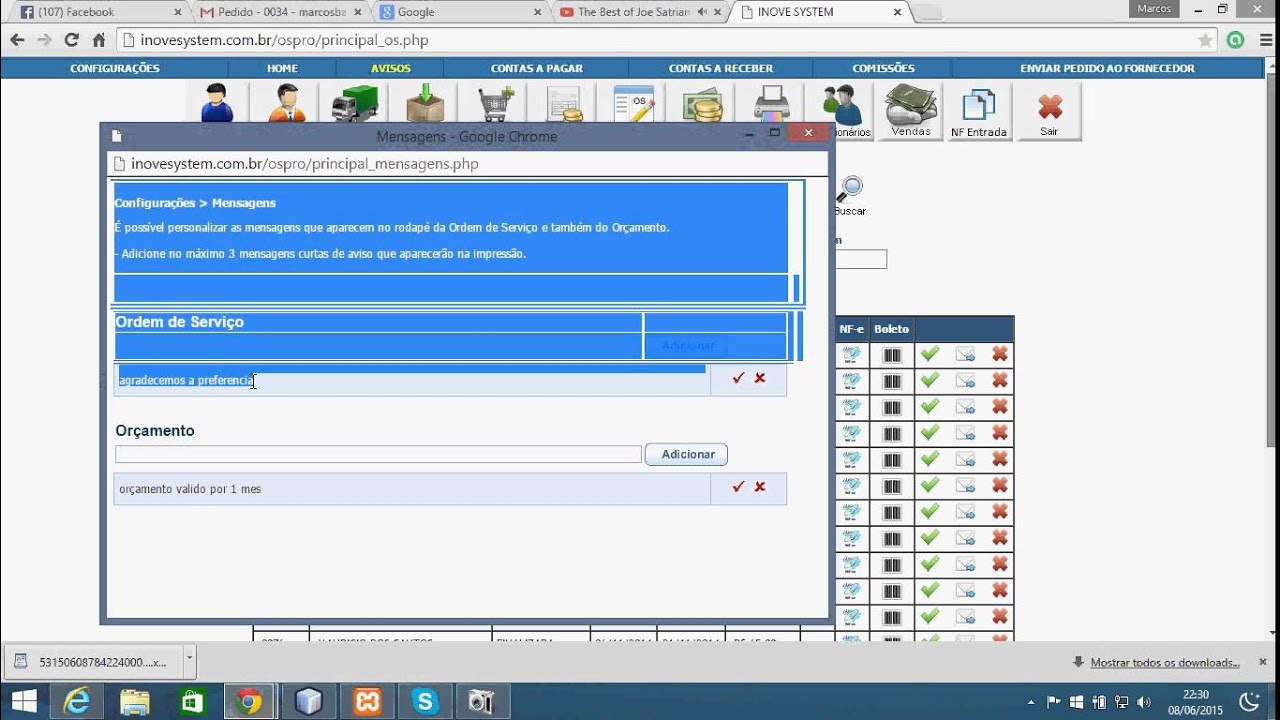Reload the page in main Chrome window
1280x720 pixels.
click(x=71, y=40)
